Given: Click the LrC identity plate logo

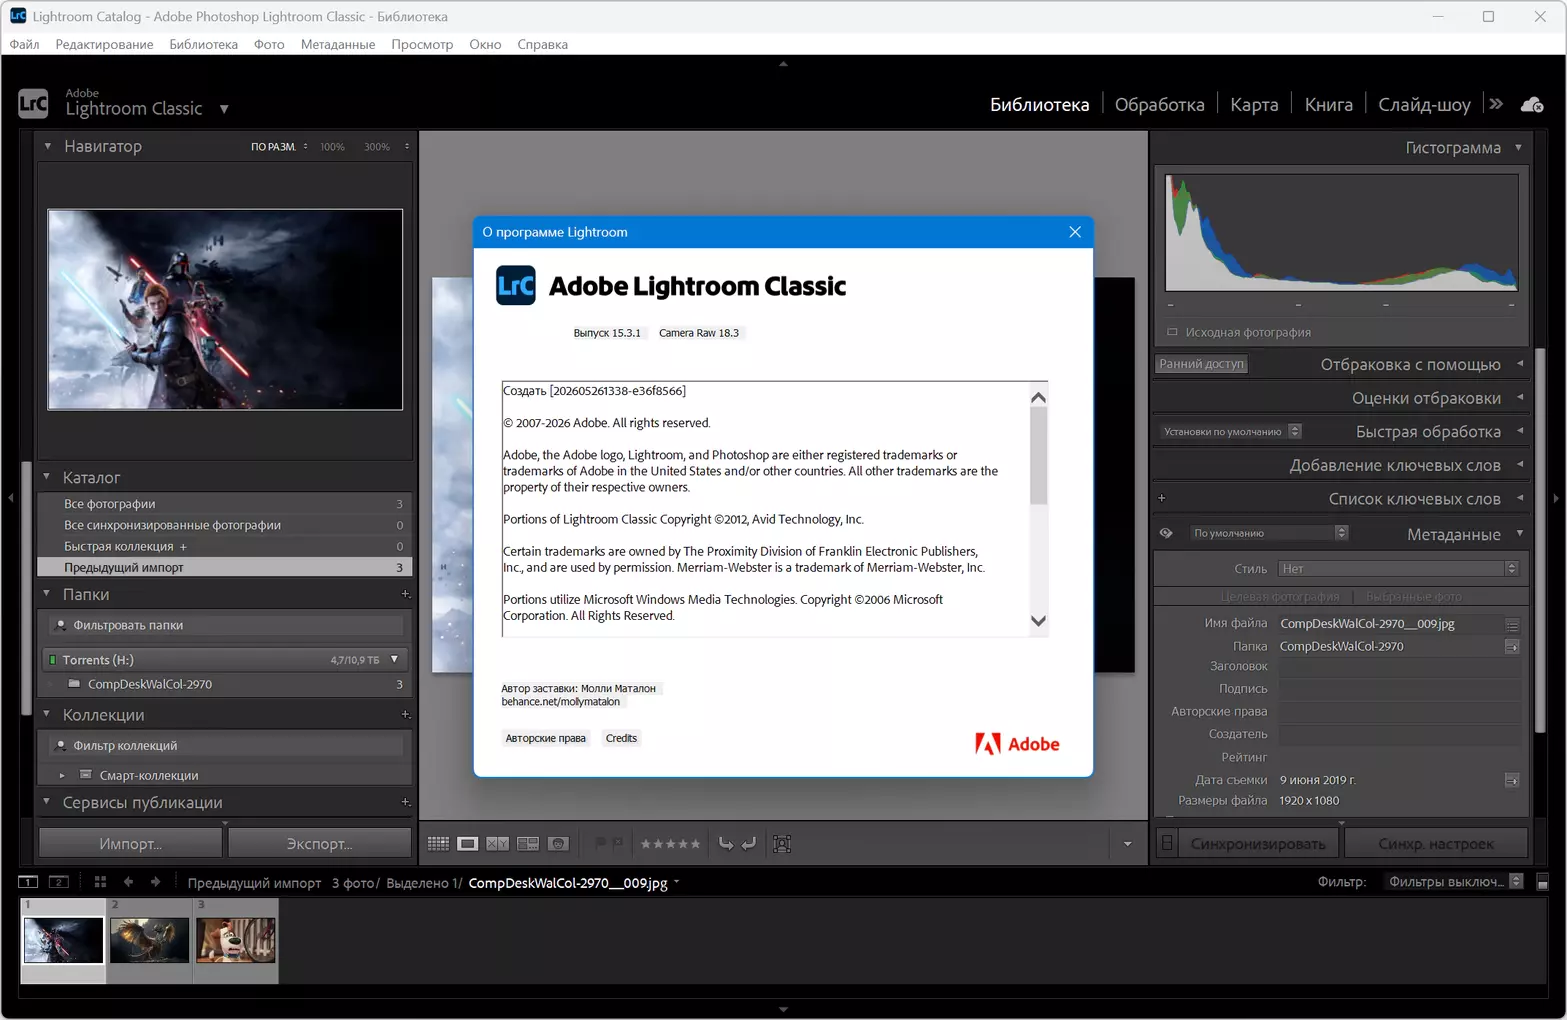Looking at the screenshot, I should click(33, 103).
